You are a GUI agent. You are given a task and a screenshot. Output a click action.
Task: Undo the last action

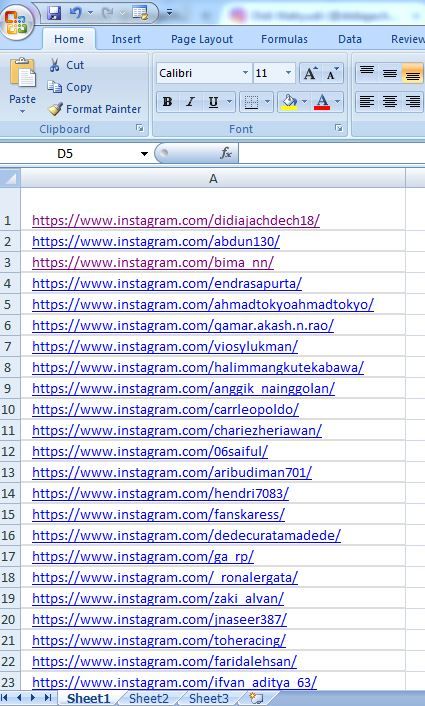75,13
